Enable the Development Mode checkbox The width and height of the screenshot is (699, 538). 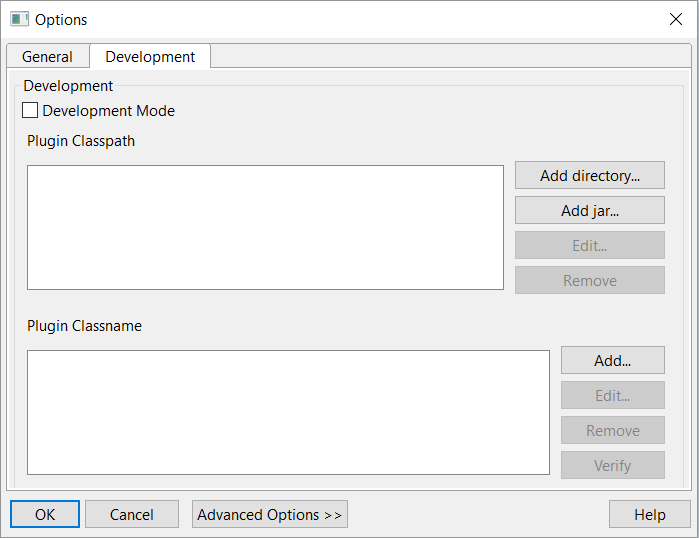[x=30, y=111]
